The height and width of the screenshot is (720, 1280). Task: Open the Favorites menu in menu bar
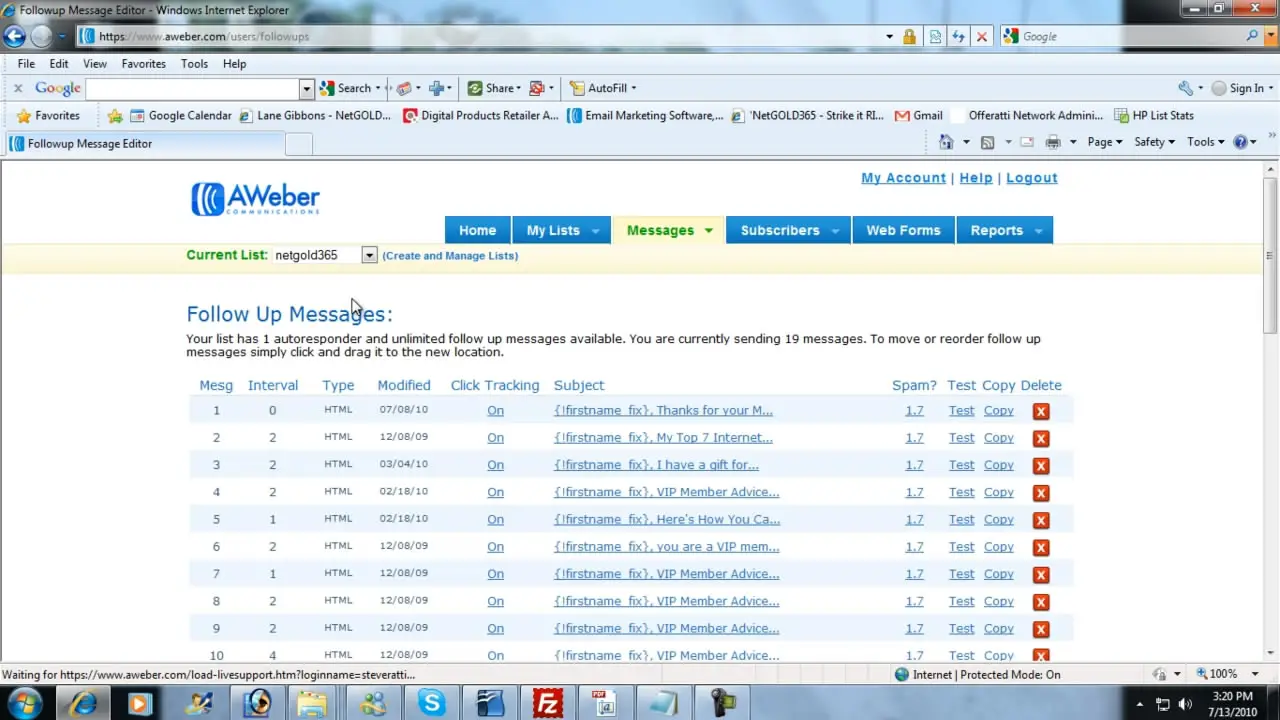[x=144, y=63]
